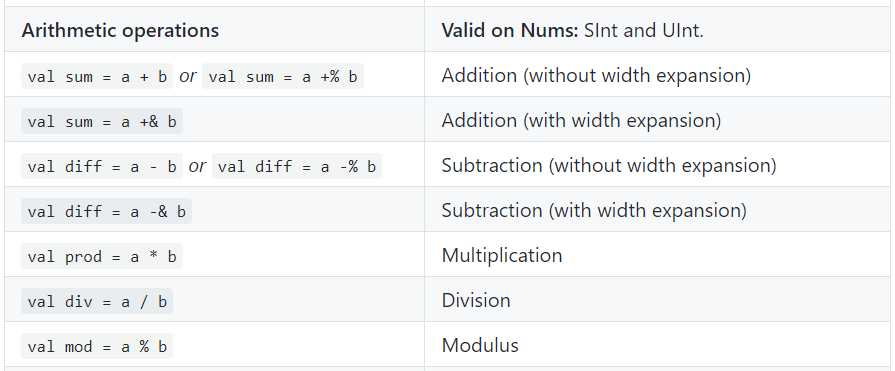Select the 'val div = a / b' code
The width and height of the screenshot is (895, 371).
coord(97,301)
